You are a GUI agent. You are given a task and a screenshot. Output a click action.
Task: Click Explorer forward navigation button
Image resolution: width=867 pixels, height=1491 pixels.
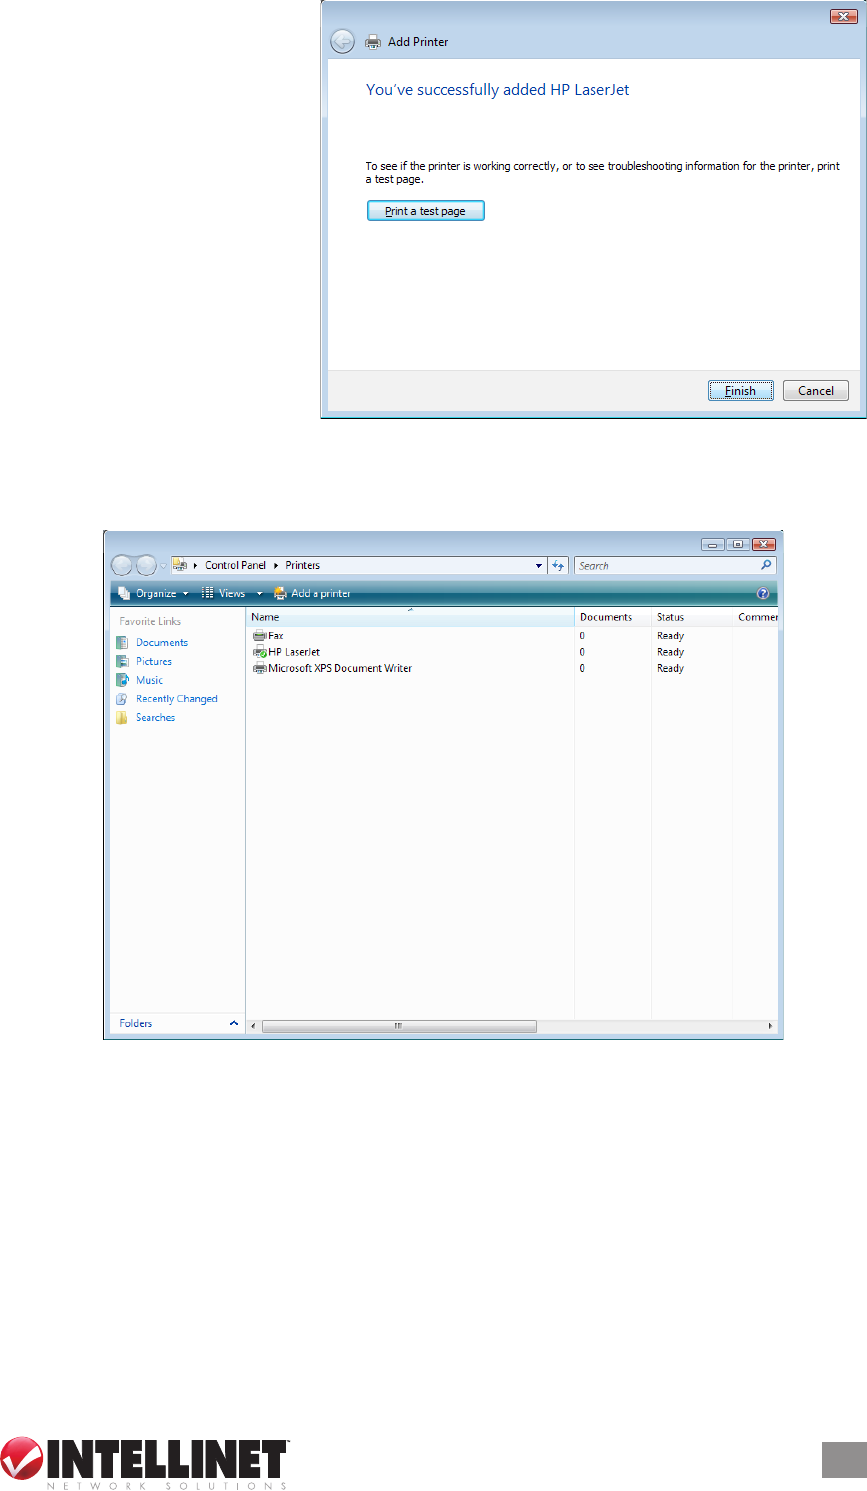146,565
